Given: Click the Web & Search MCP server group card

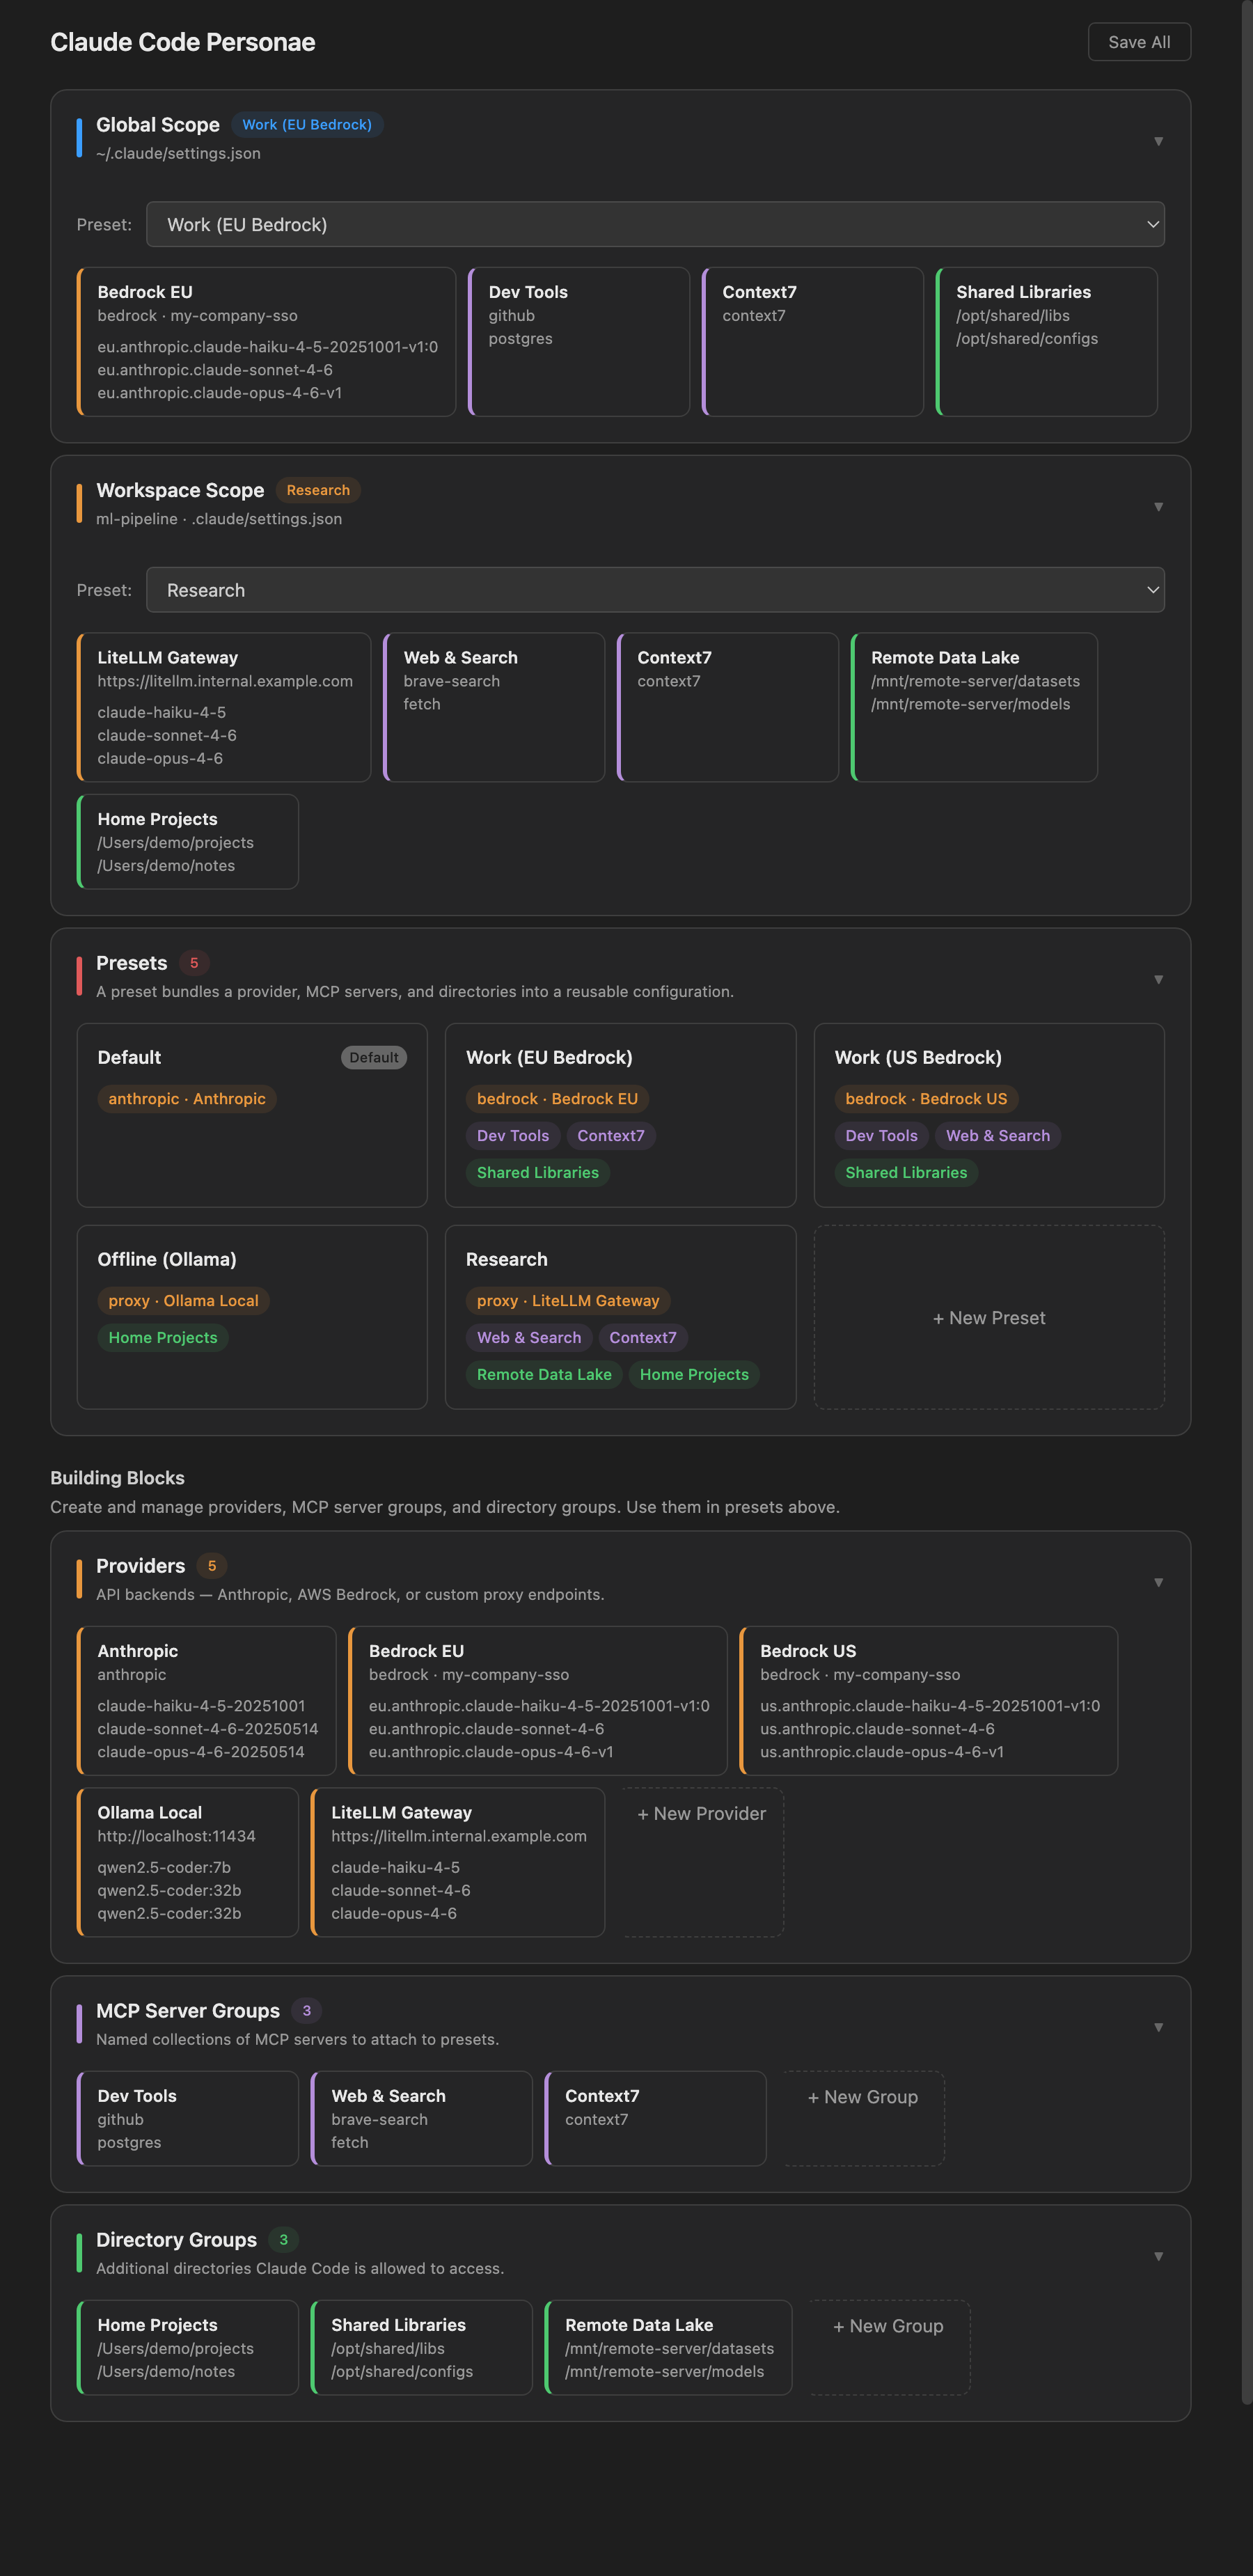Looking at the screenshot, I should (x=421, y=2118).
